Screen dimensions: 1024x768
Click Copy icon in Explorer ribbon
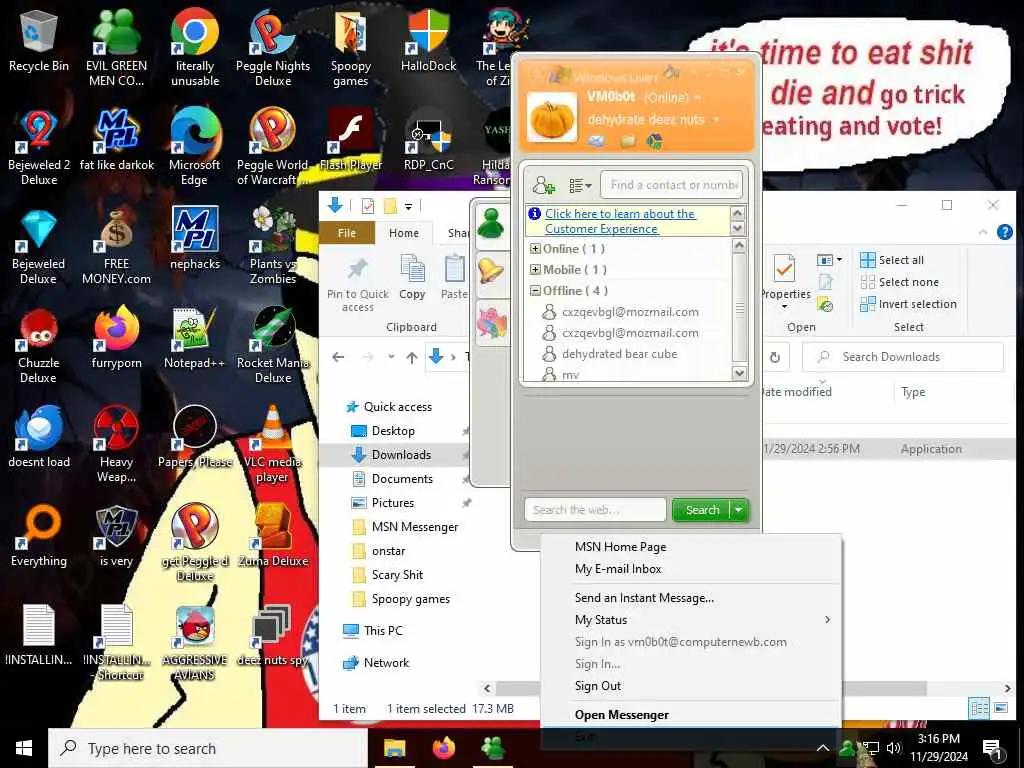412,278
